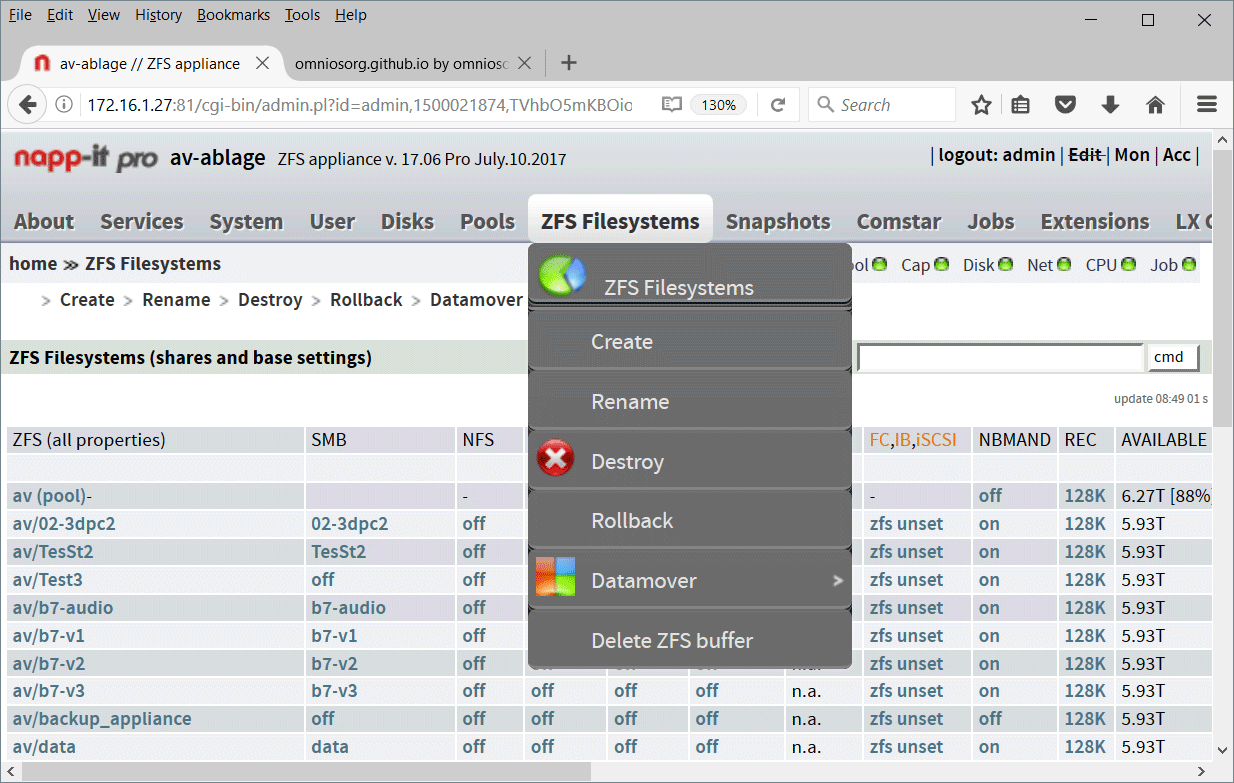Open the Firefox downloads arrow

point(1110,105)
